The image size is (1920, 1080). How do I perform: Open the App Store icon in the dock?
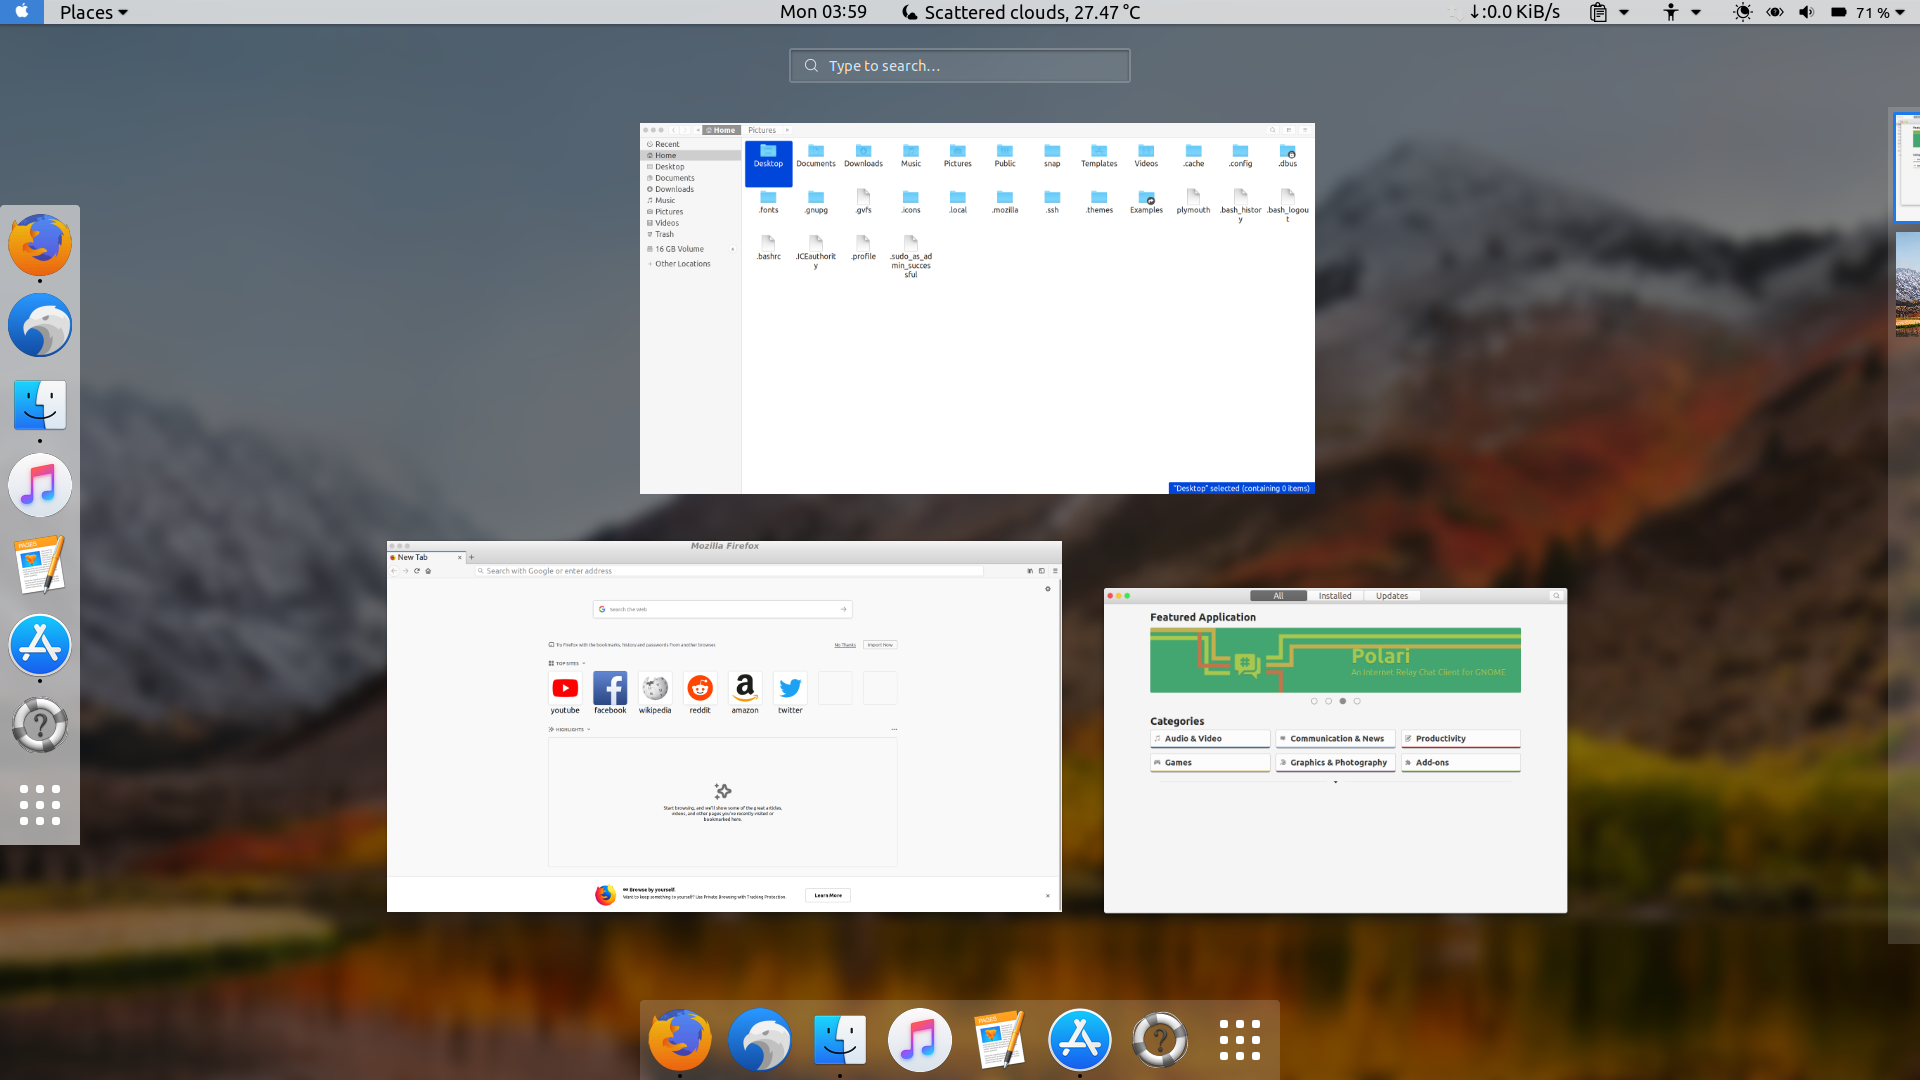point(1079,1039)
